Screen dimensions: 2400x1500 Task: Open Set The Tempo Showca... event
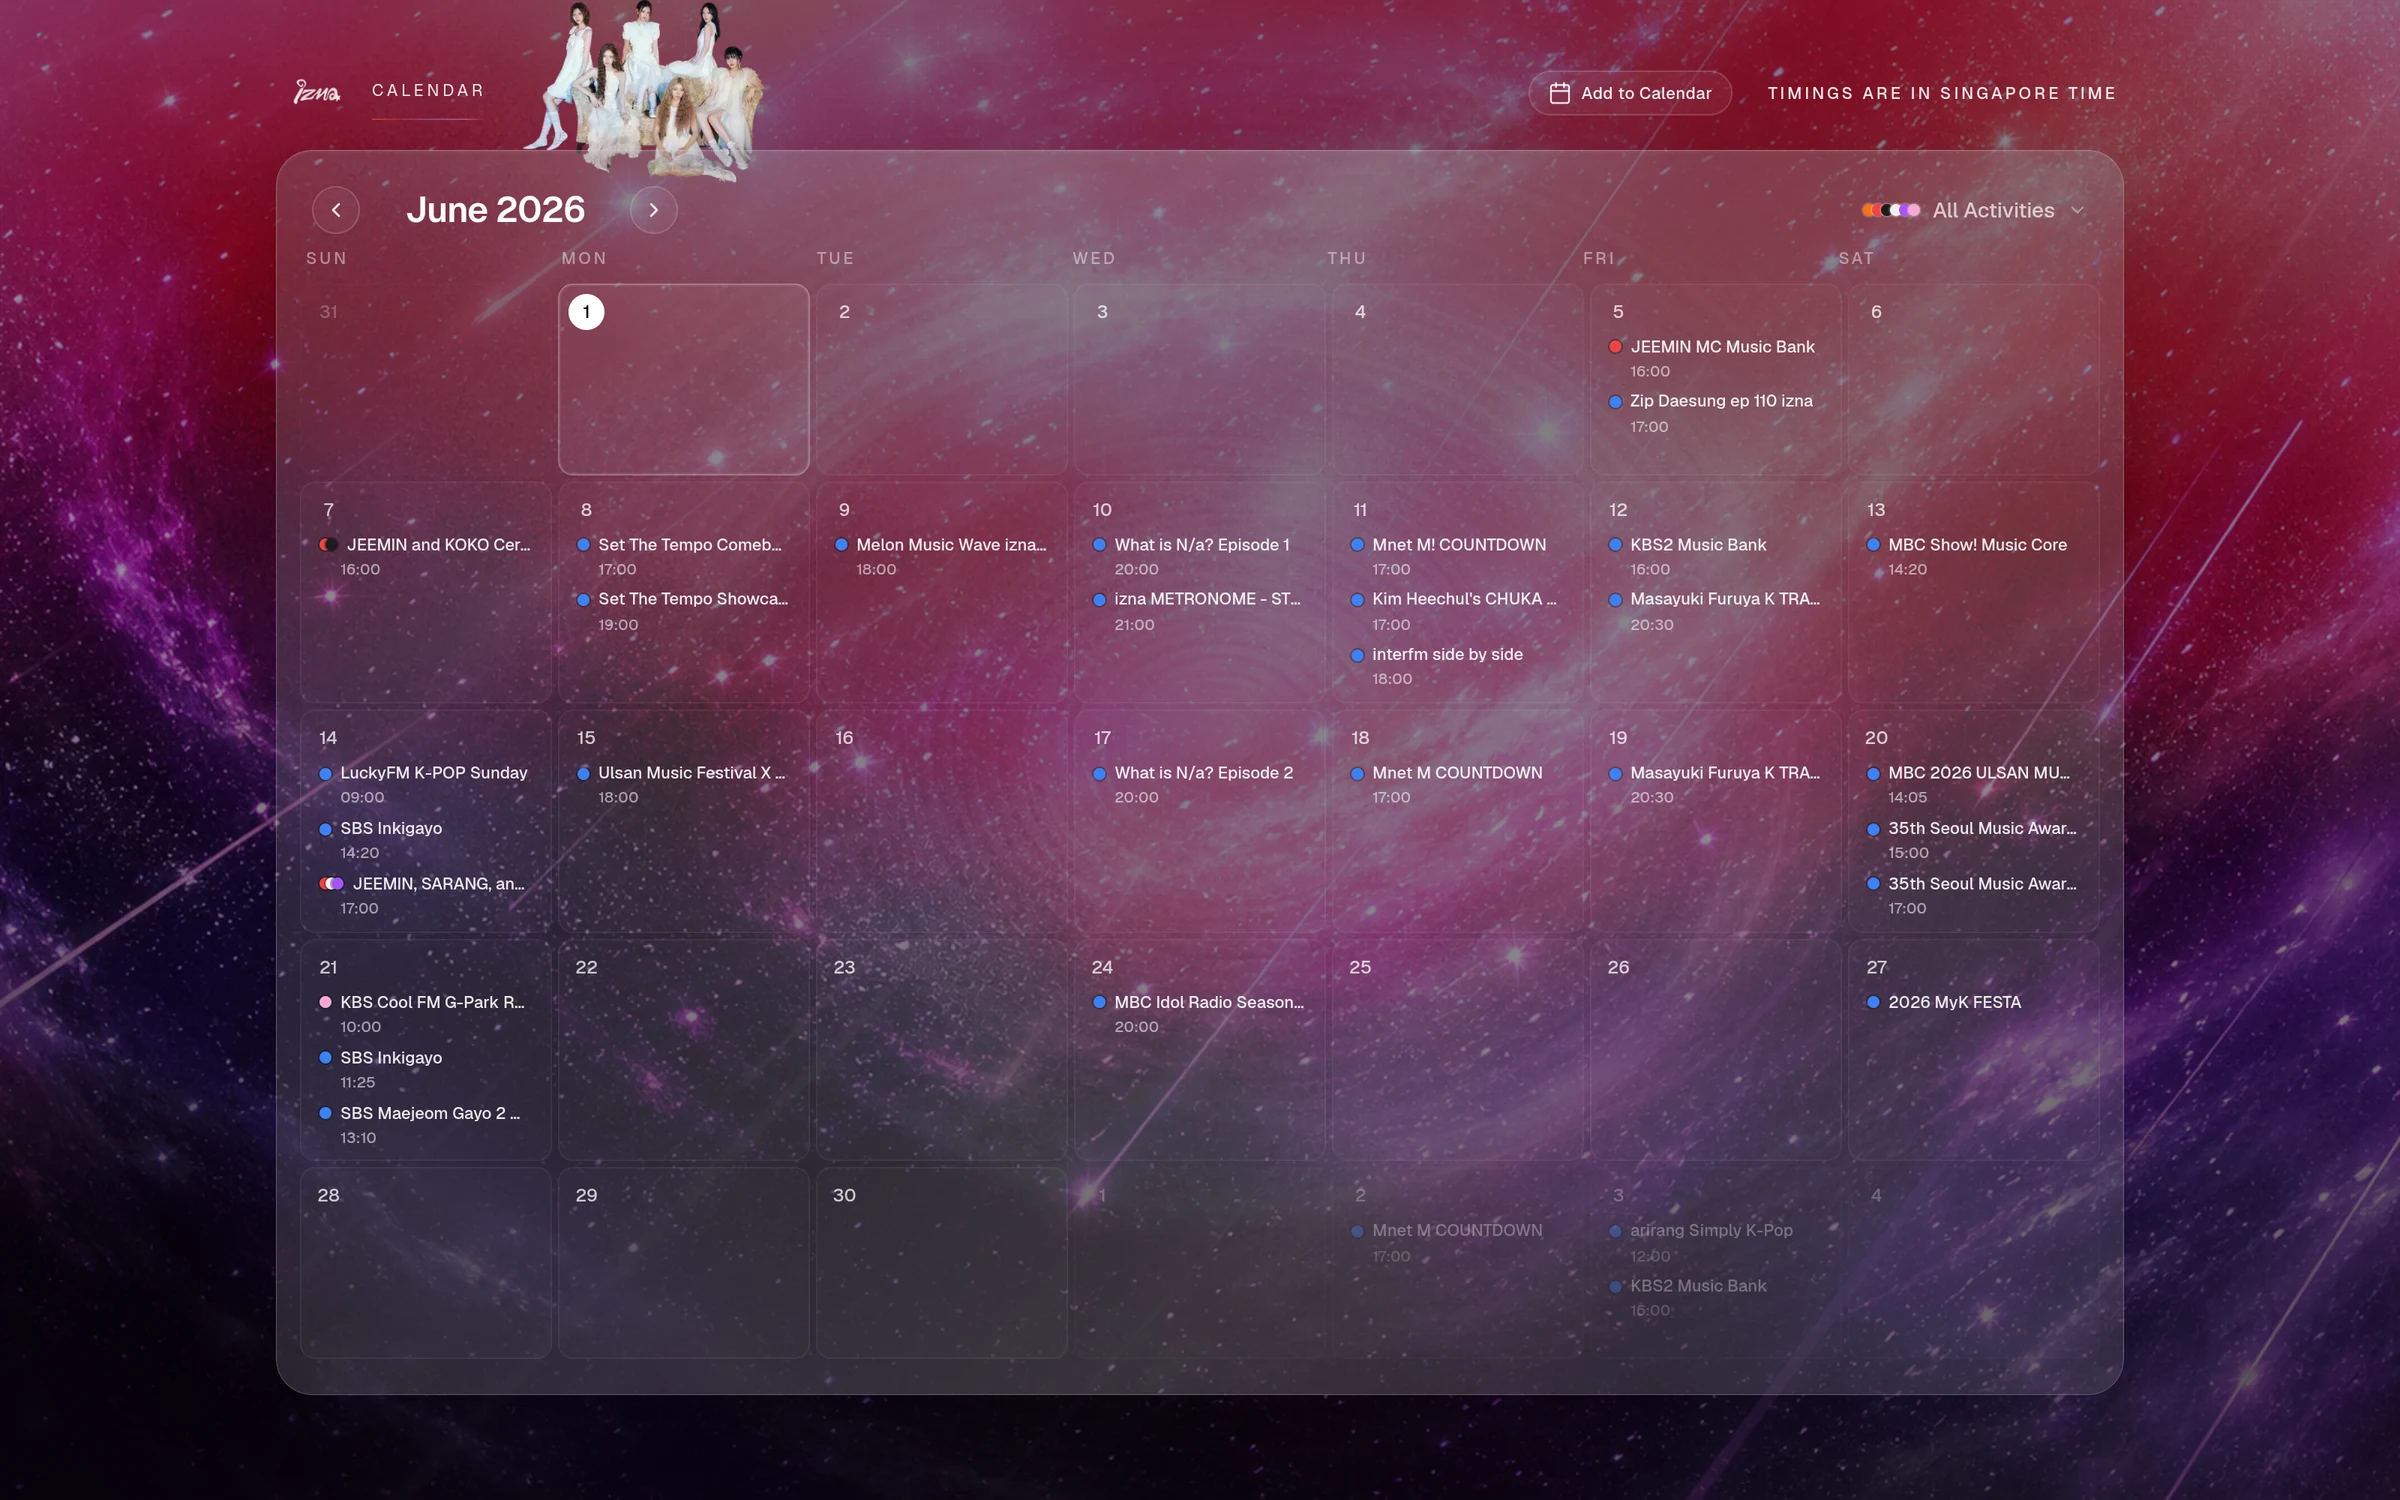(683, 611)
